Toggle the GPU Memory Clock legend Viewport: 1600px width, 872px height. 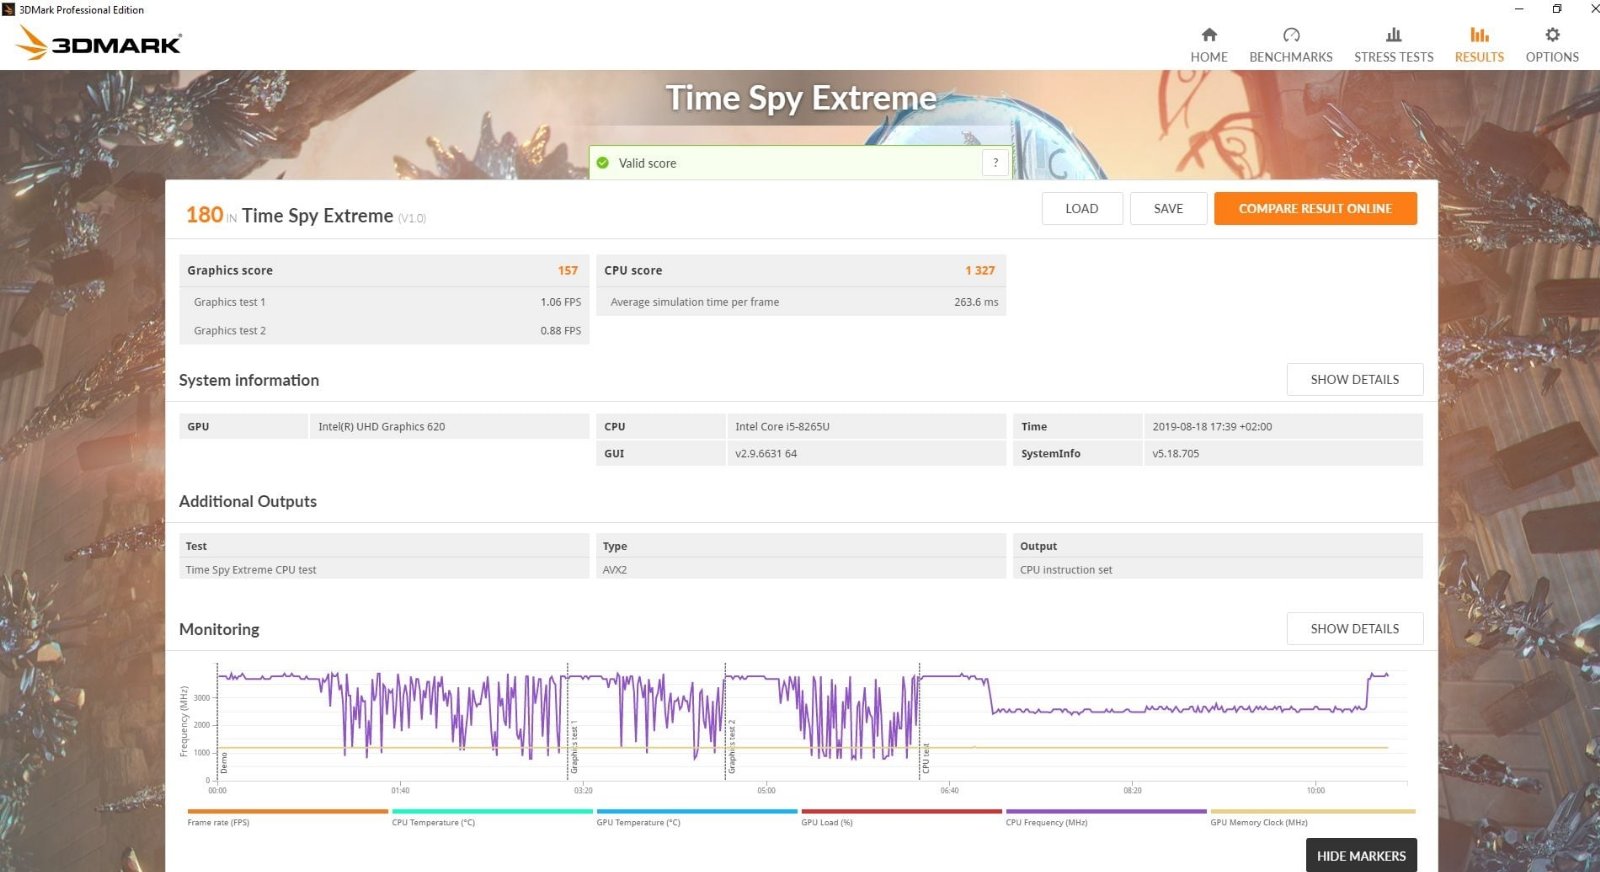click(x=1312, y=817)
